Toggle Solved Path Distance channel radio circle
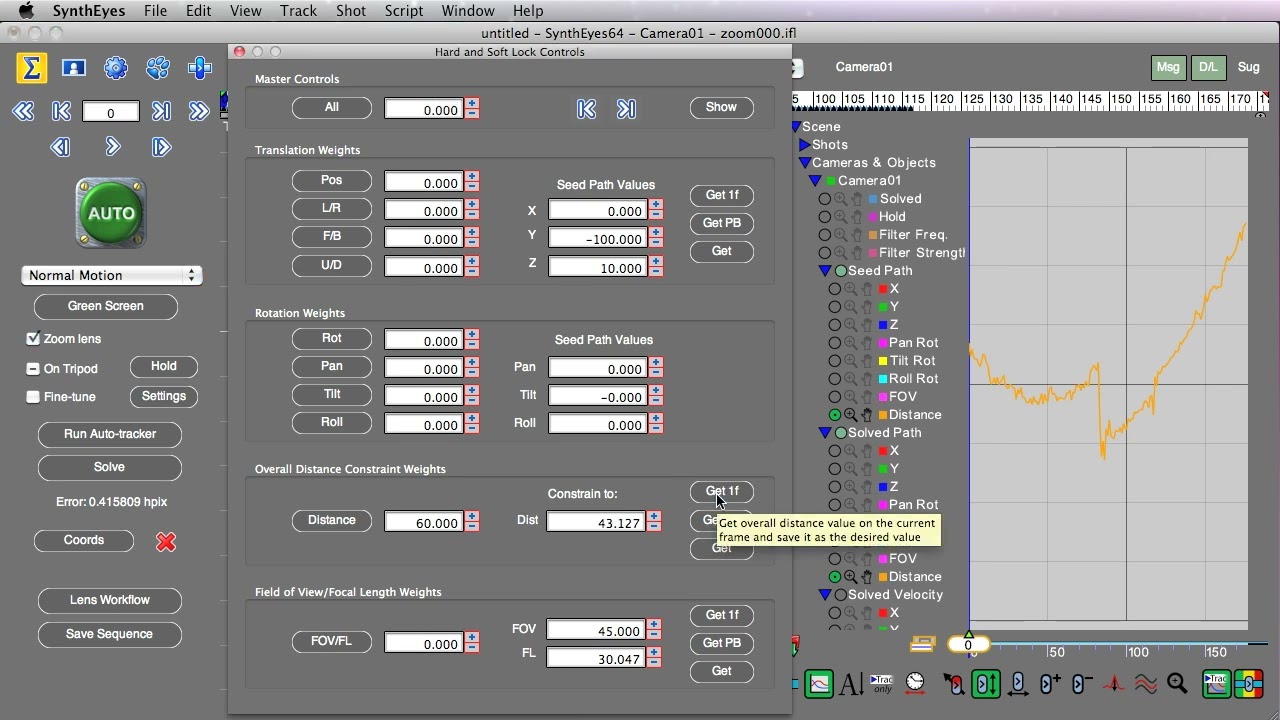1280x720 pixels. coord(835,577)
